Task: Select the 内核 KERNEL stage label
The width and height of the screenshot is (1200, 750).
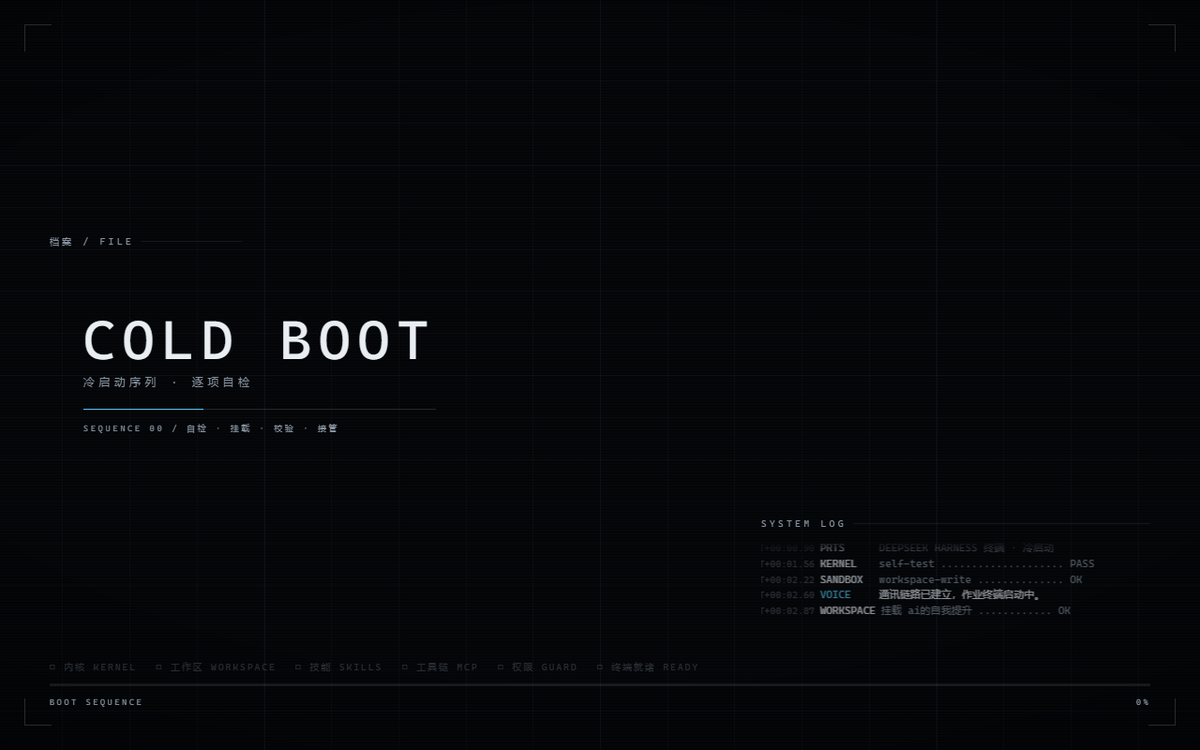Action: tap(99, 667)
